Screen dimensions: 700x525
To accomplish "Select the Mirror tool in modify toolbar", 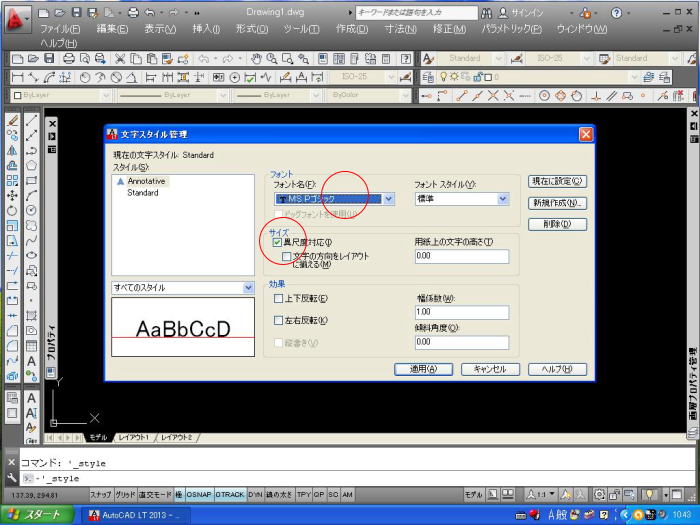I will [x=12, y=150].
